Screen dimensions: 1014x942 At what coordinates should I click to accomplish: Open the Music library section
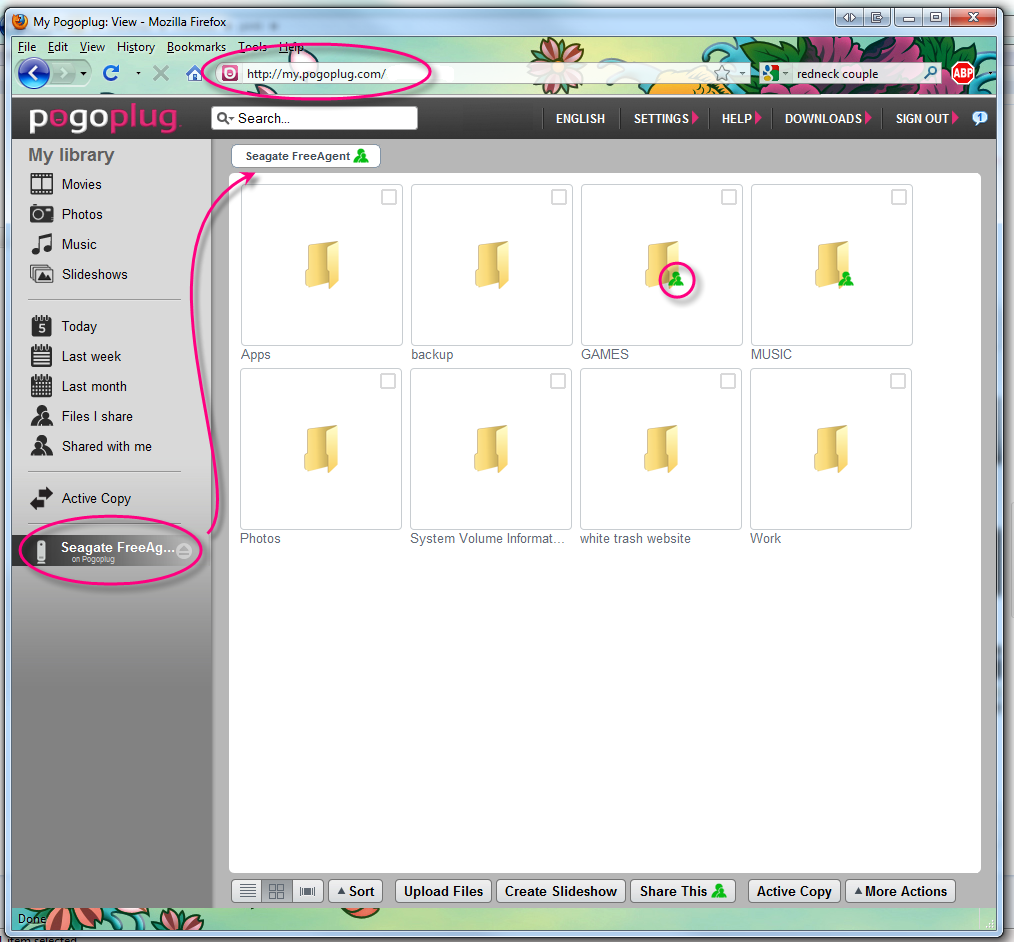[78, 244]
